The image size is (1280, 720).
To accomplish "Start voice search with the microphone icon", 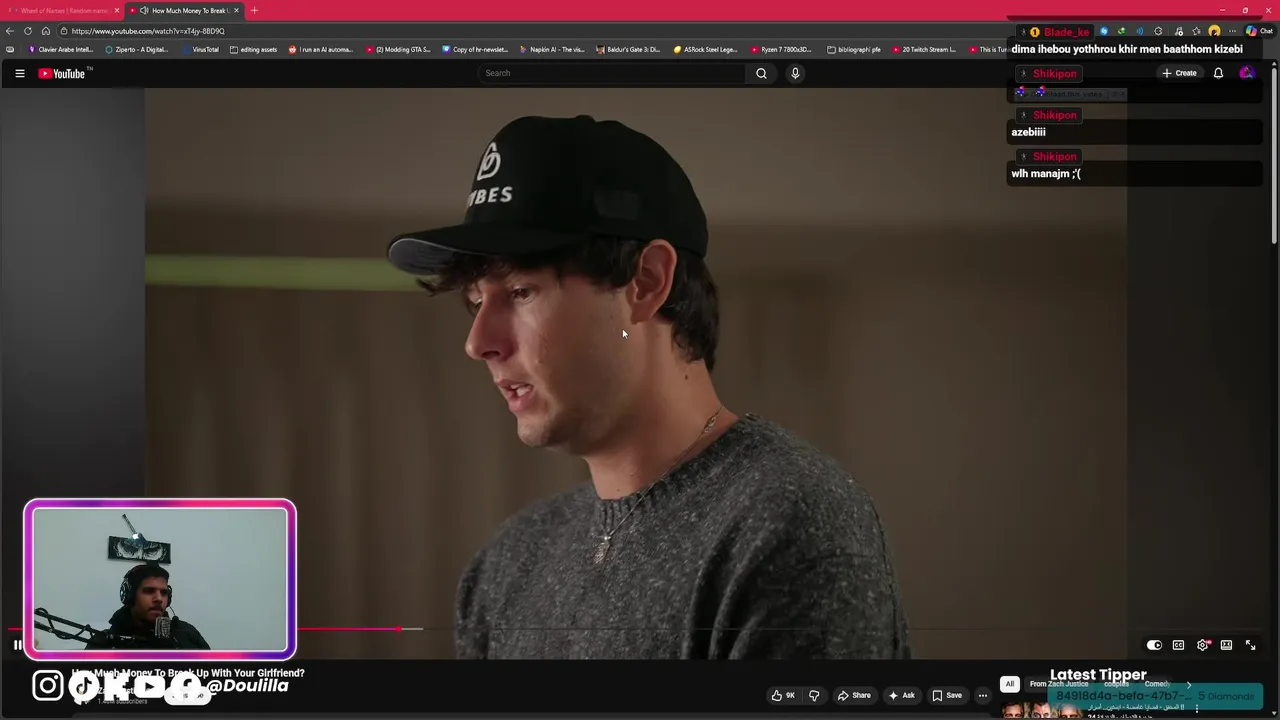I will coord(795,73).
